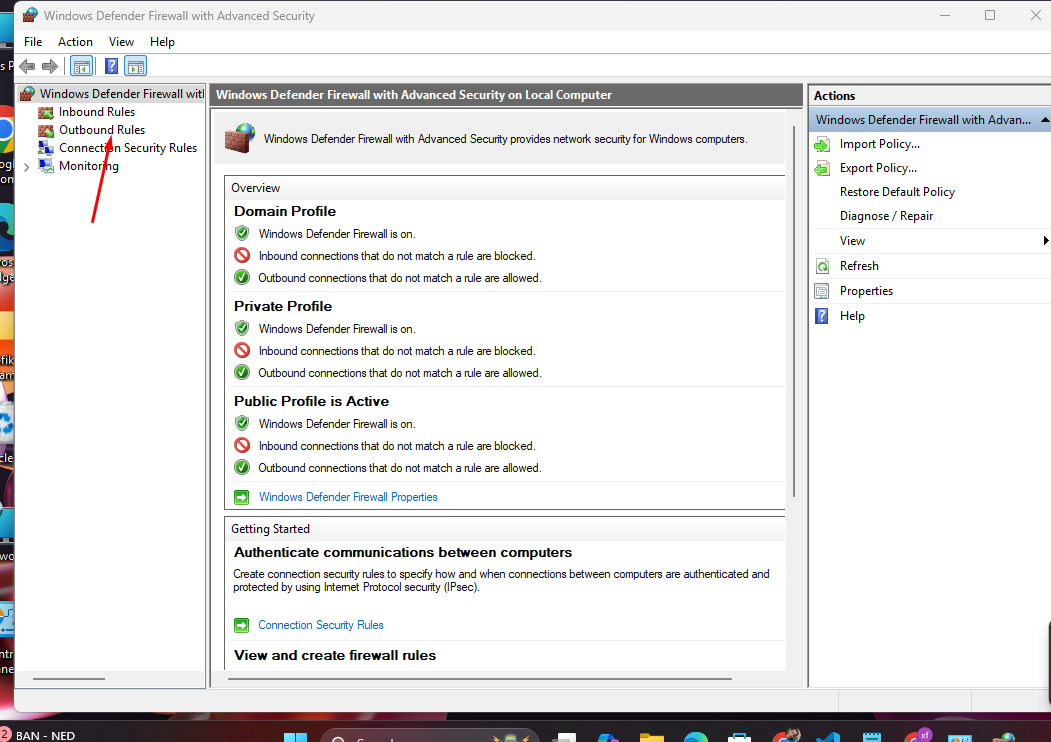Click the Forward arrow toolbar icon
This screenshot has width=1051, height=742.
coord(49,66)
